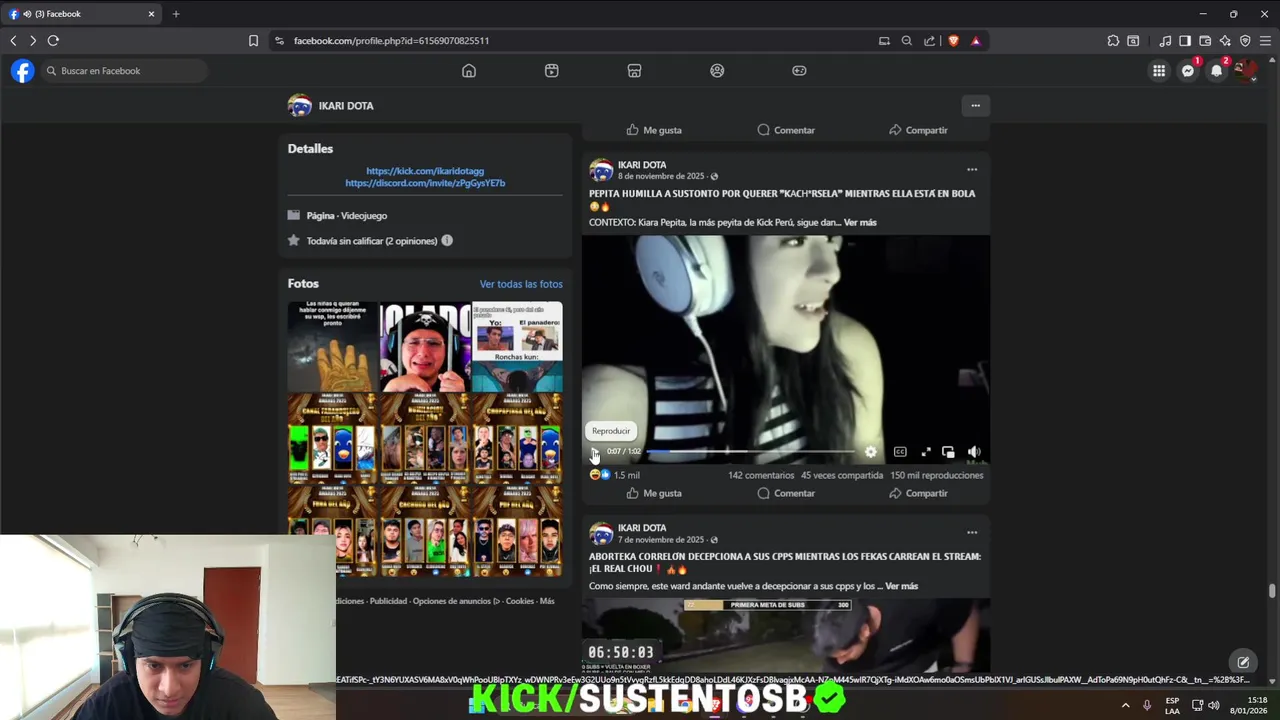Seek on the video progress bar
Viewport: 1280px width, 720px height.
click(751, 452)
